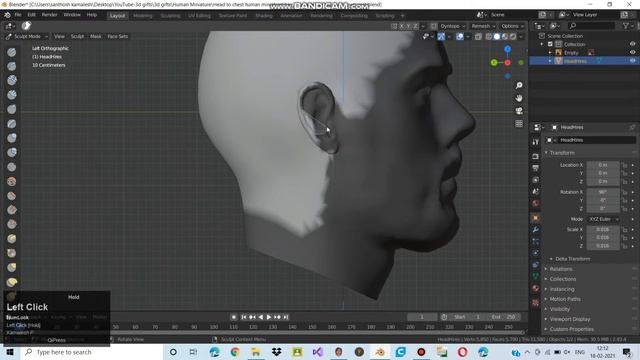Toggle camera view gizmo icon

tap(519, 111)
